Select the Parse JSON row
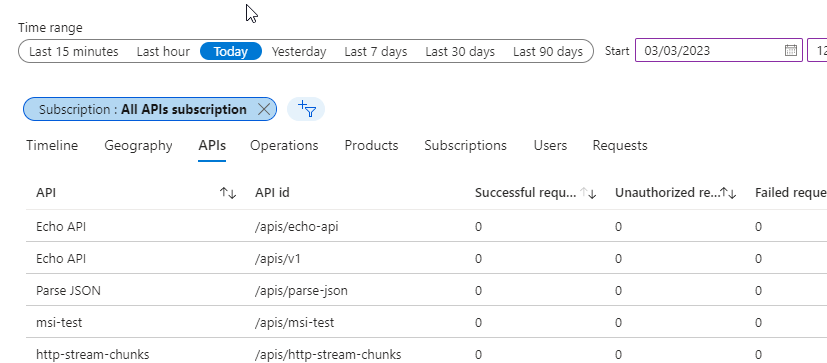 coord(426,291)
